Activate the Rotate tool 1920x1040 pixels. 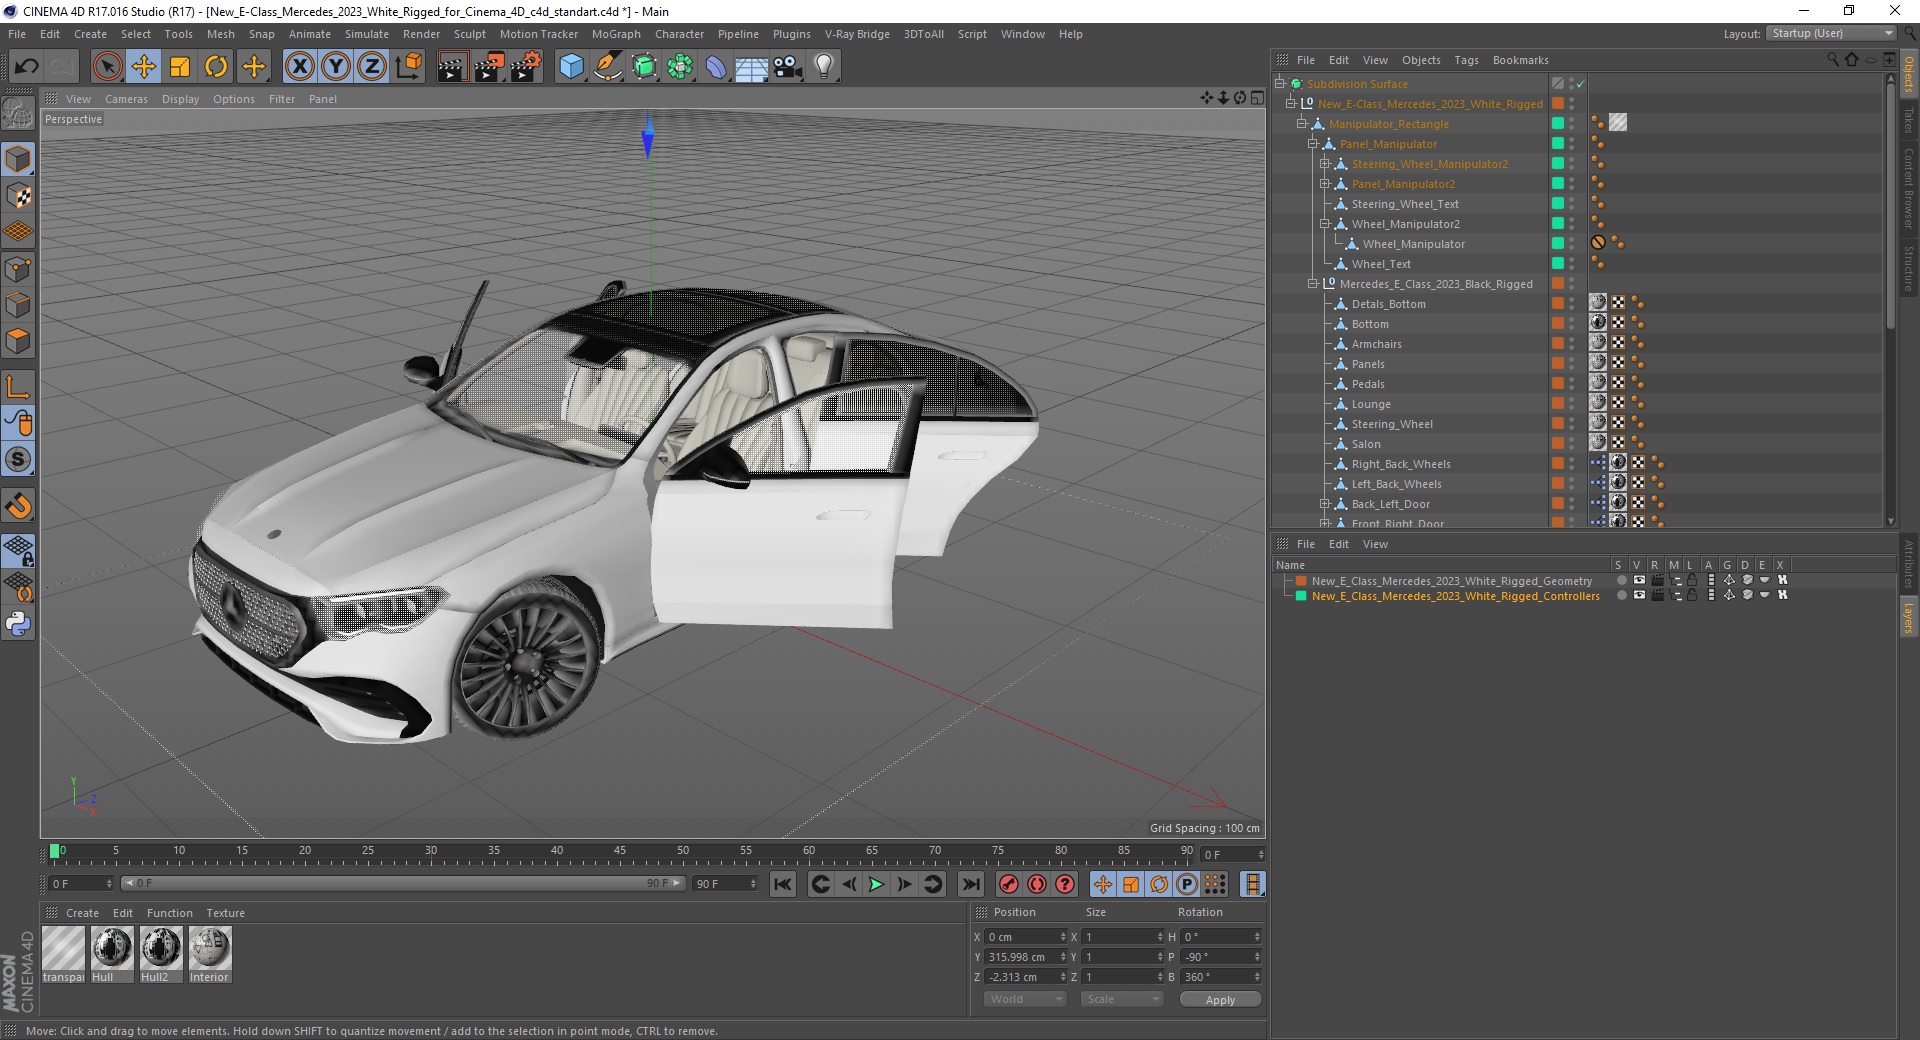216,67
